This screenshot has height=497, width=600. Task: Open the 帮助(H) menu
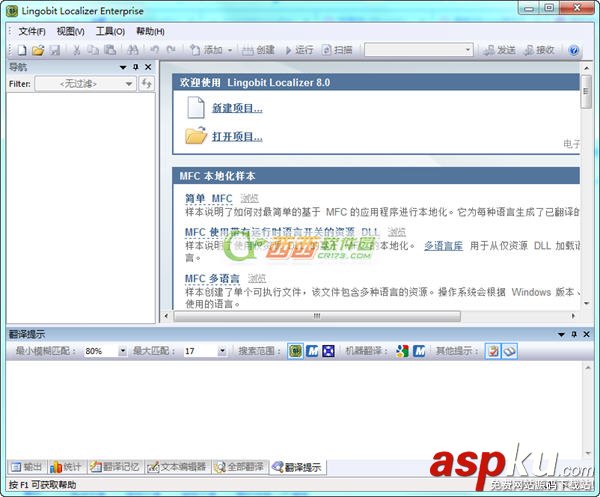150,31
